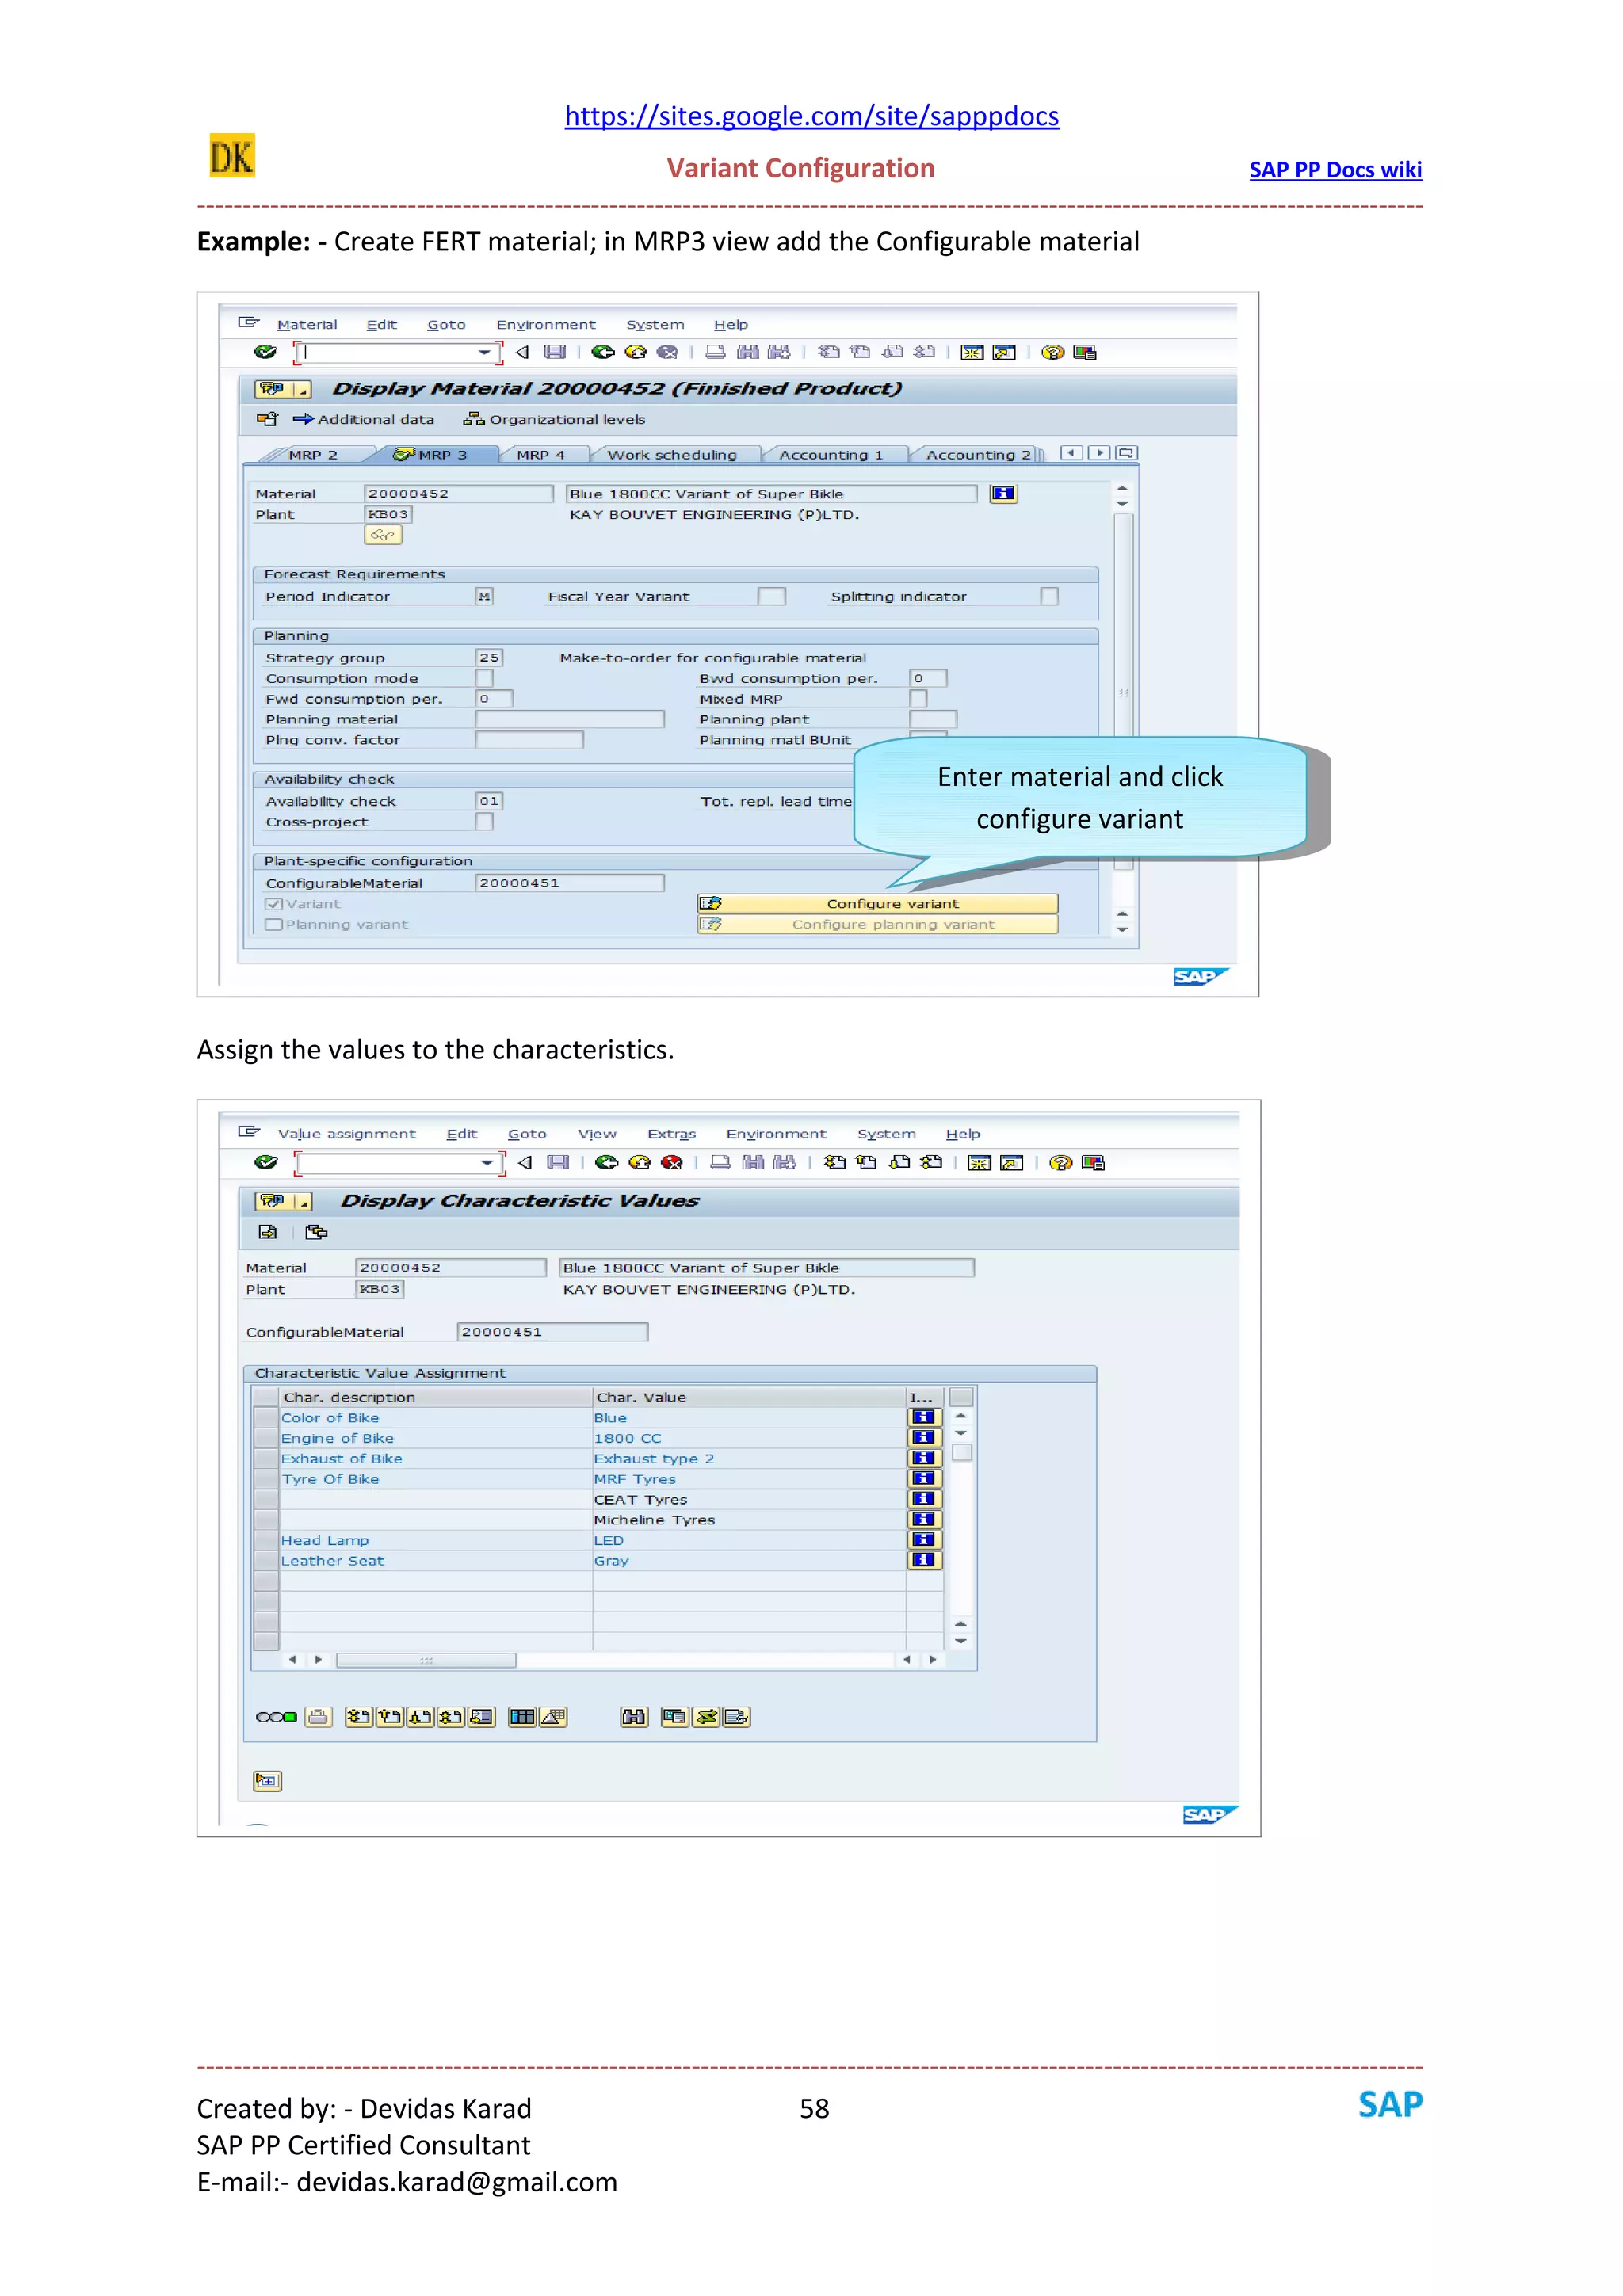Click Save icon in Characteristic Values toolbar
Viewport: 1623px width, 2296px height.
[x=558, y=1162]
